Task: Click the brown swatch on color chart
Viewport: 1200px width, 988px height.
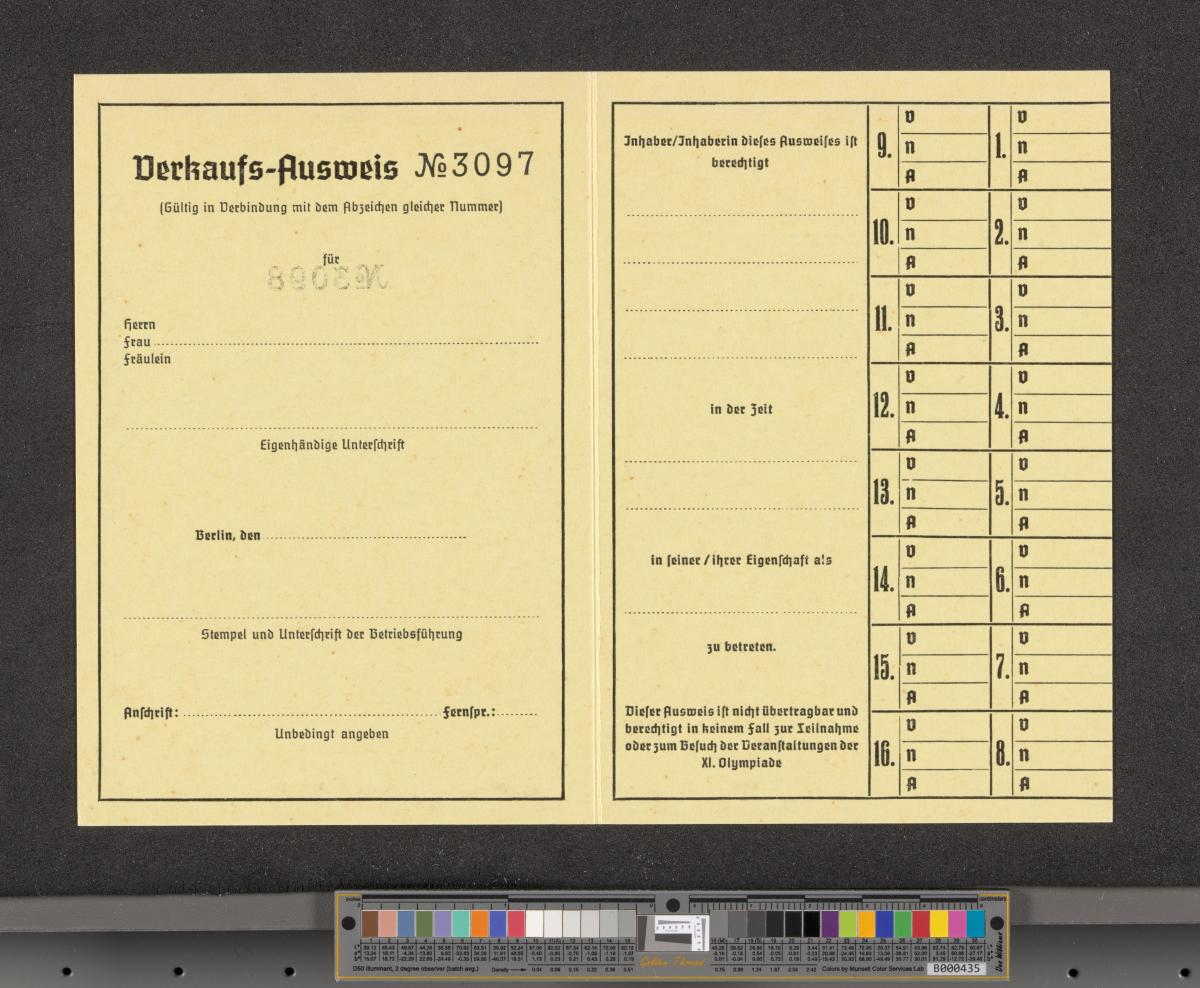Action: [370, 924]
